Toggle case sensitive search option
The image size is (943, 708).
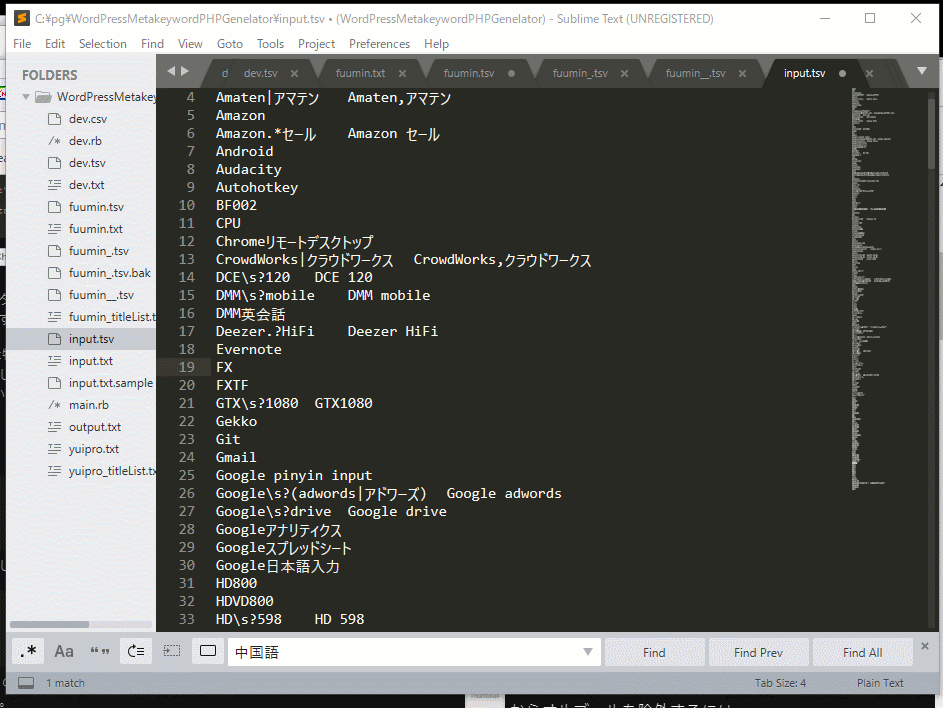(64, 652)
